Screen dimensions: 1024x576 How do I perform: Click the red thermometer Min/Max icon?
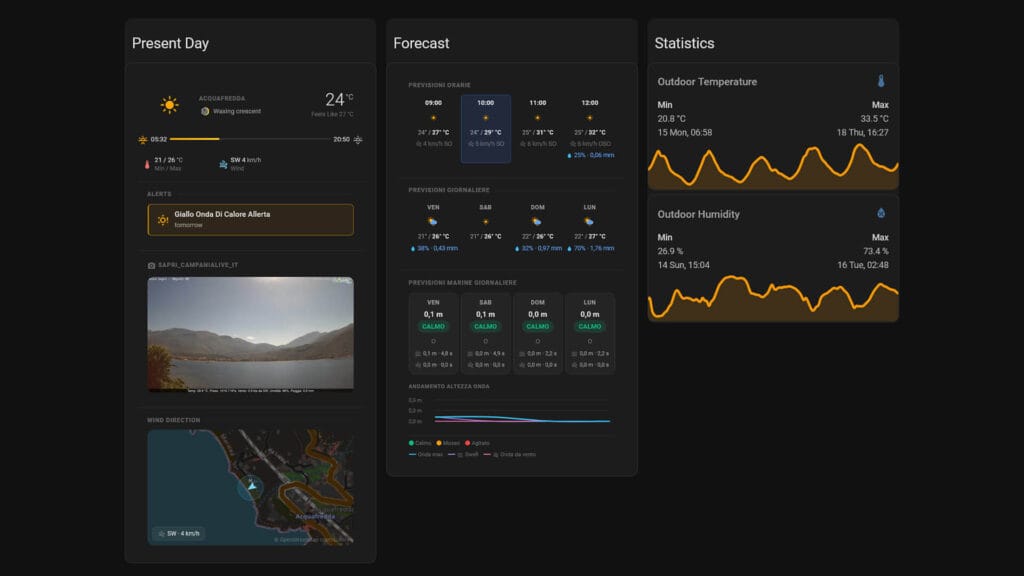pyautogui.click(x=147, y=165)
